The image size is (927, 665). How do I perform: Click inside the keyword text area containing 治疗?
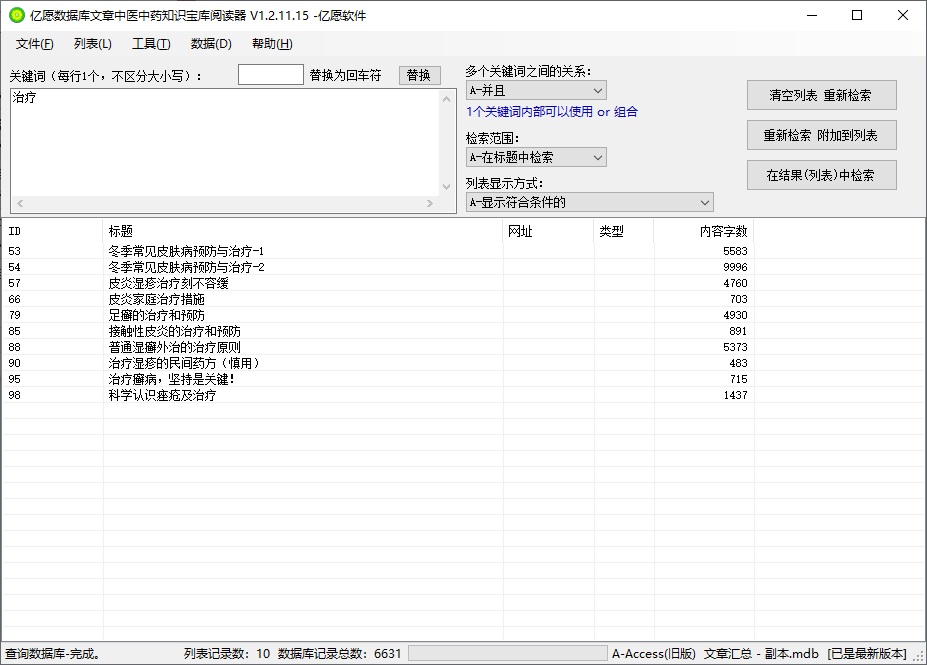(x=220, y=140)
